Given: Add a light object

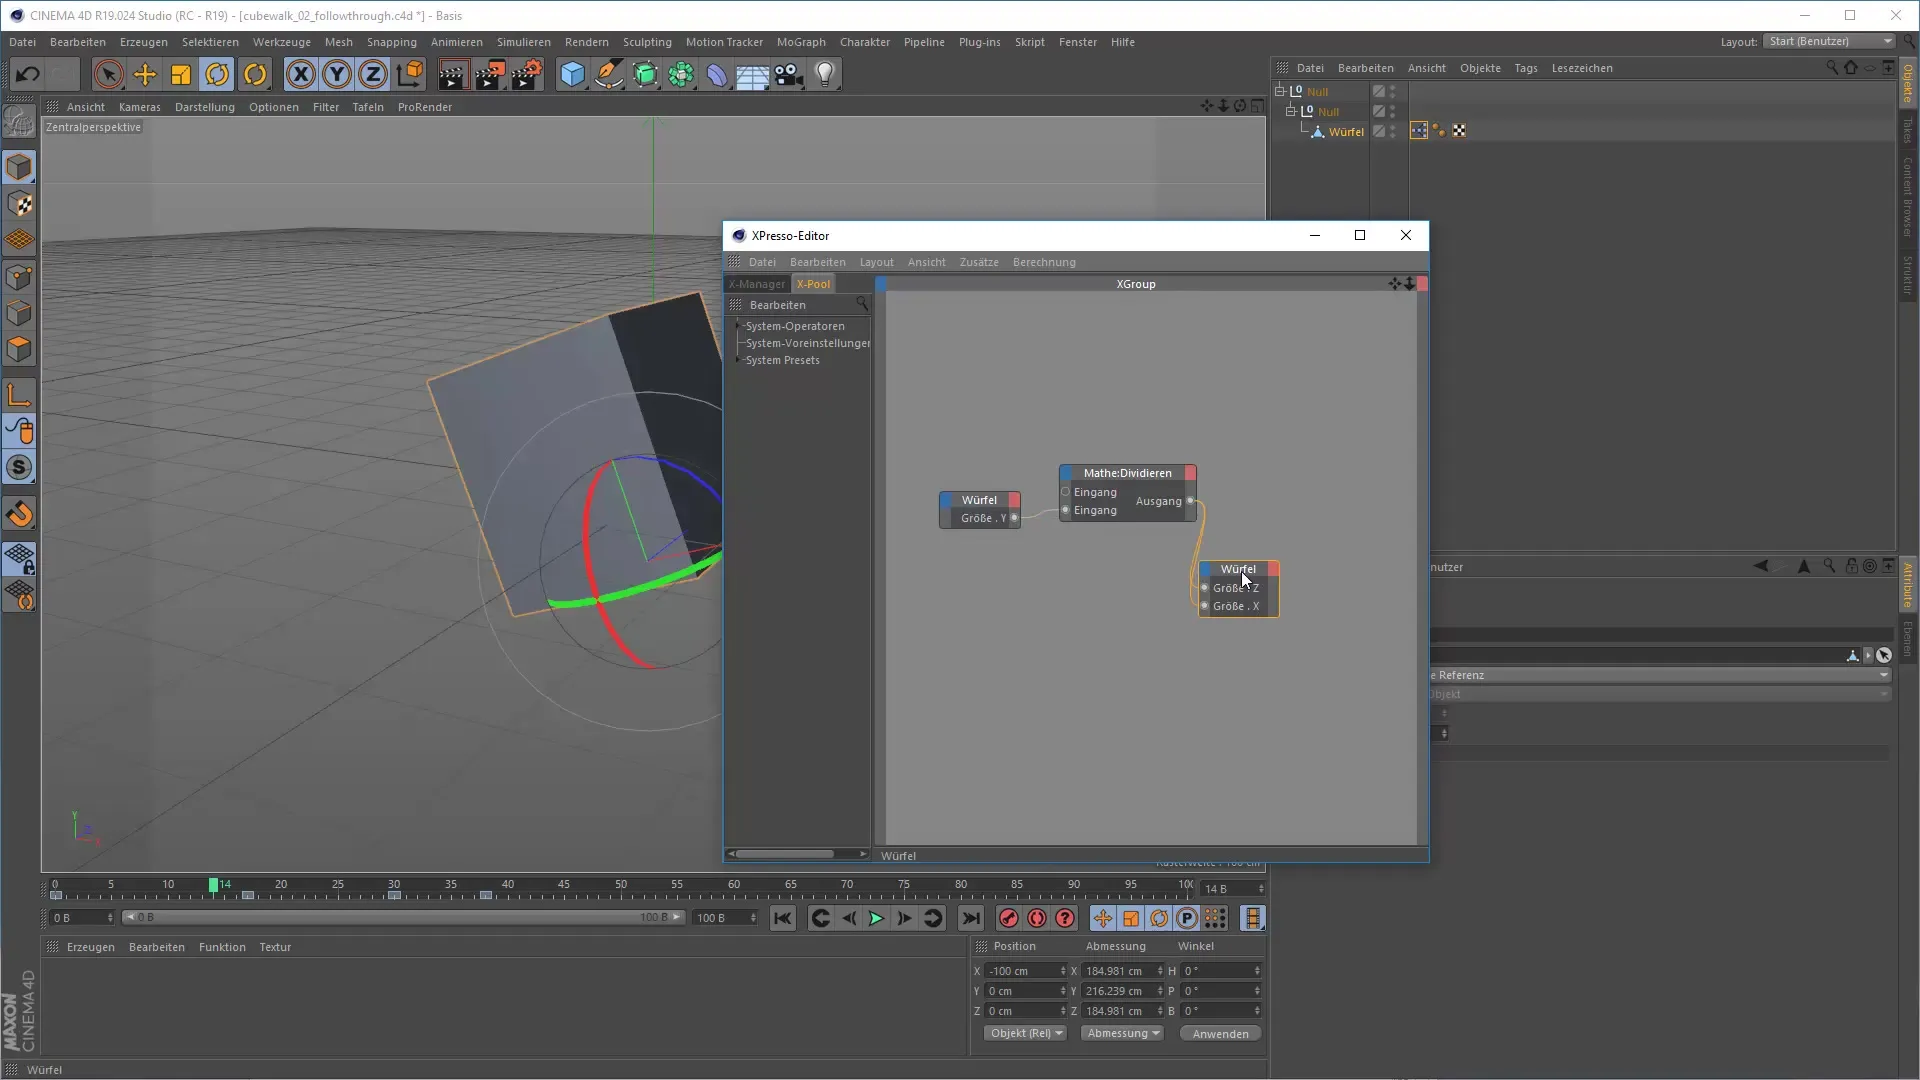Looking at the screenshot, I should tap(825, 74).
